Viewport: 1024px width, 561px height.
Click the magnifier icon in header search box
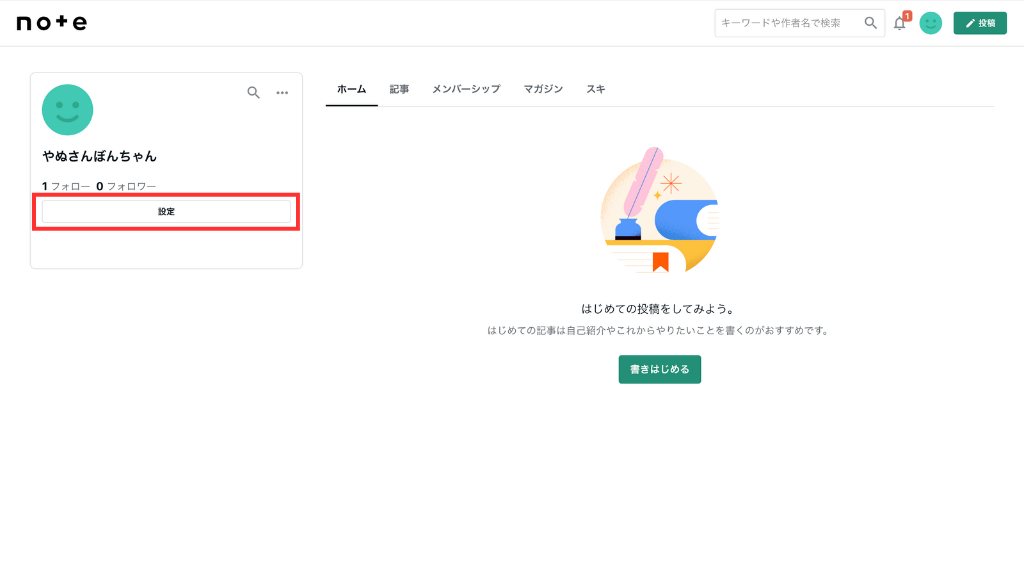[x=871, y=23]
